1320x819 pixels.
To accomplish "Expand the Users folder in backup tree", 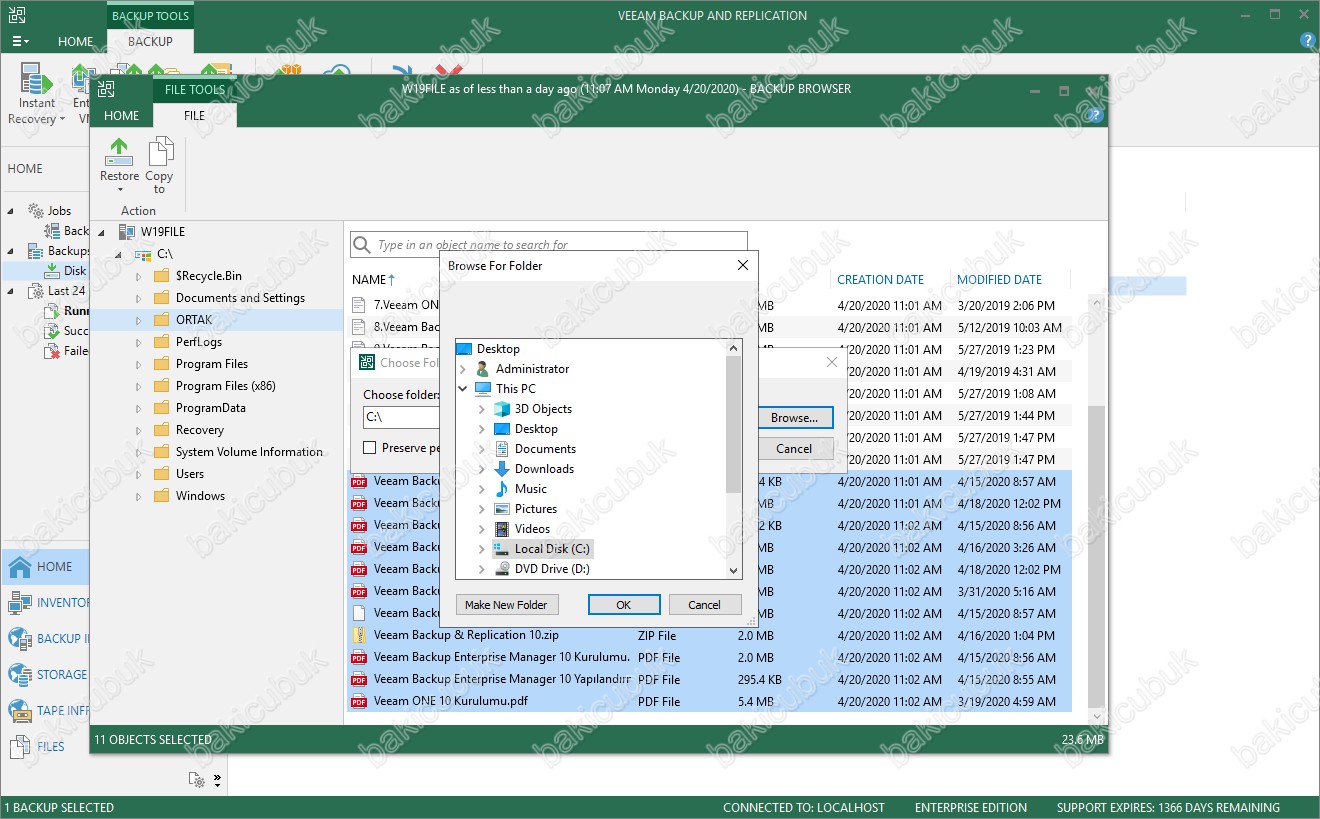I will click(139, 475).
